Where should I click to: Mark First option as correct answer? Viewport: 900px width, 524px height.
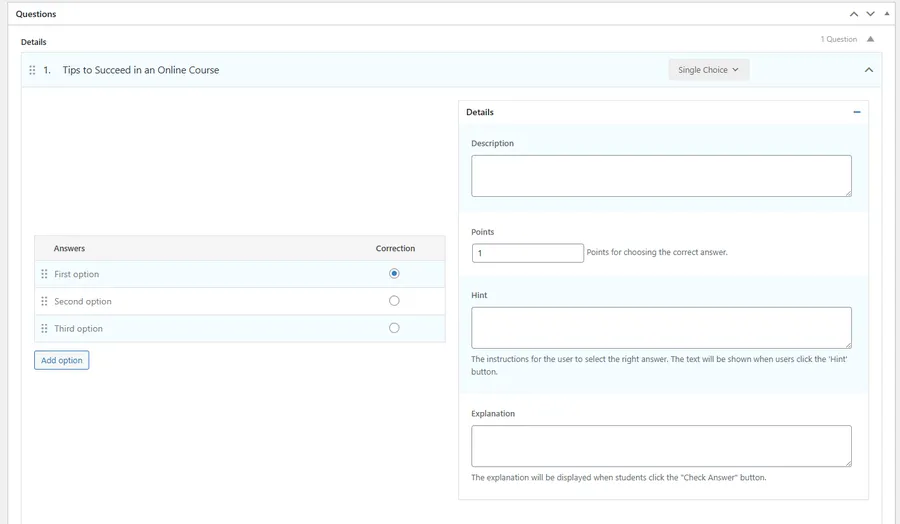(x=394, y=274)
